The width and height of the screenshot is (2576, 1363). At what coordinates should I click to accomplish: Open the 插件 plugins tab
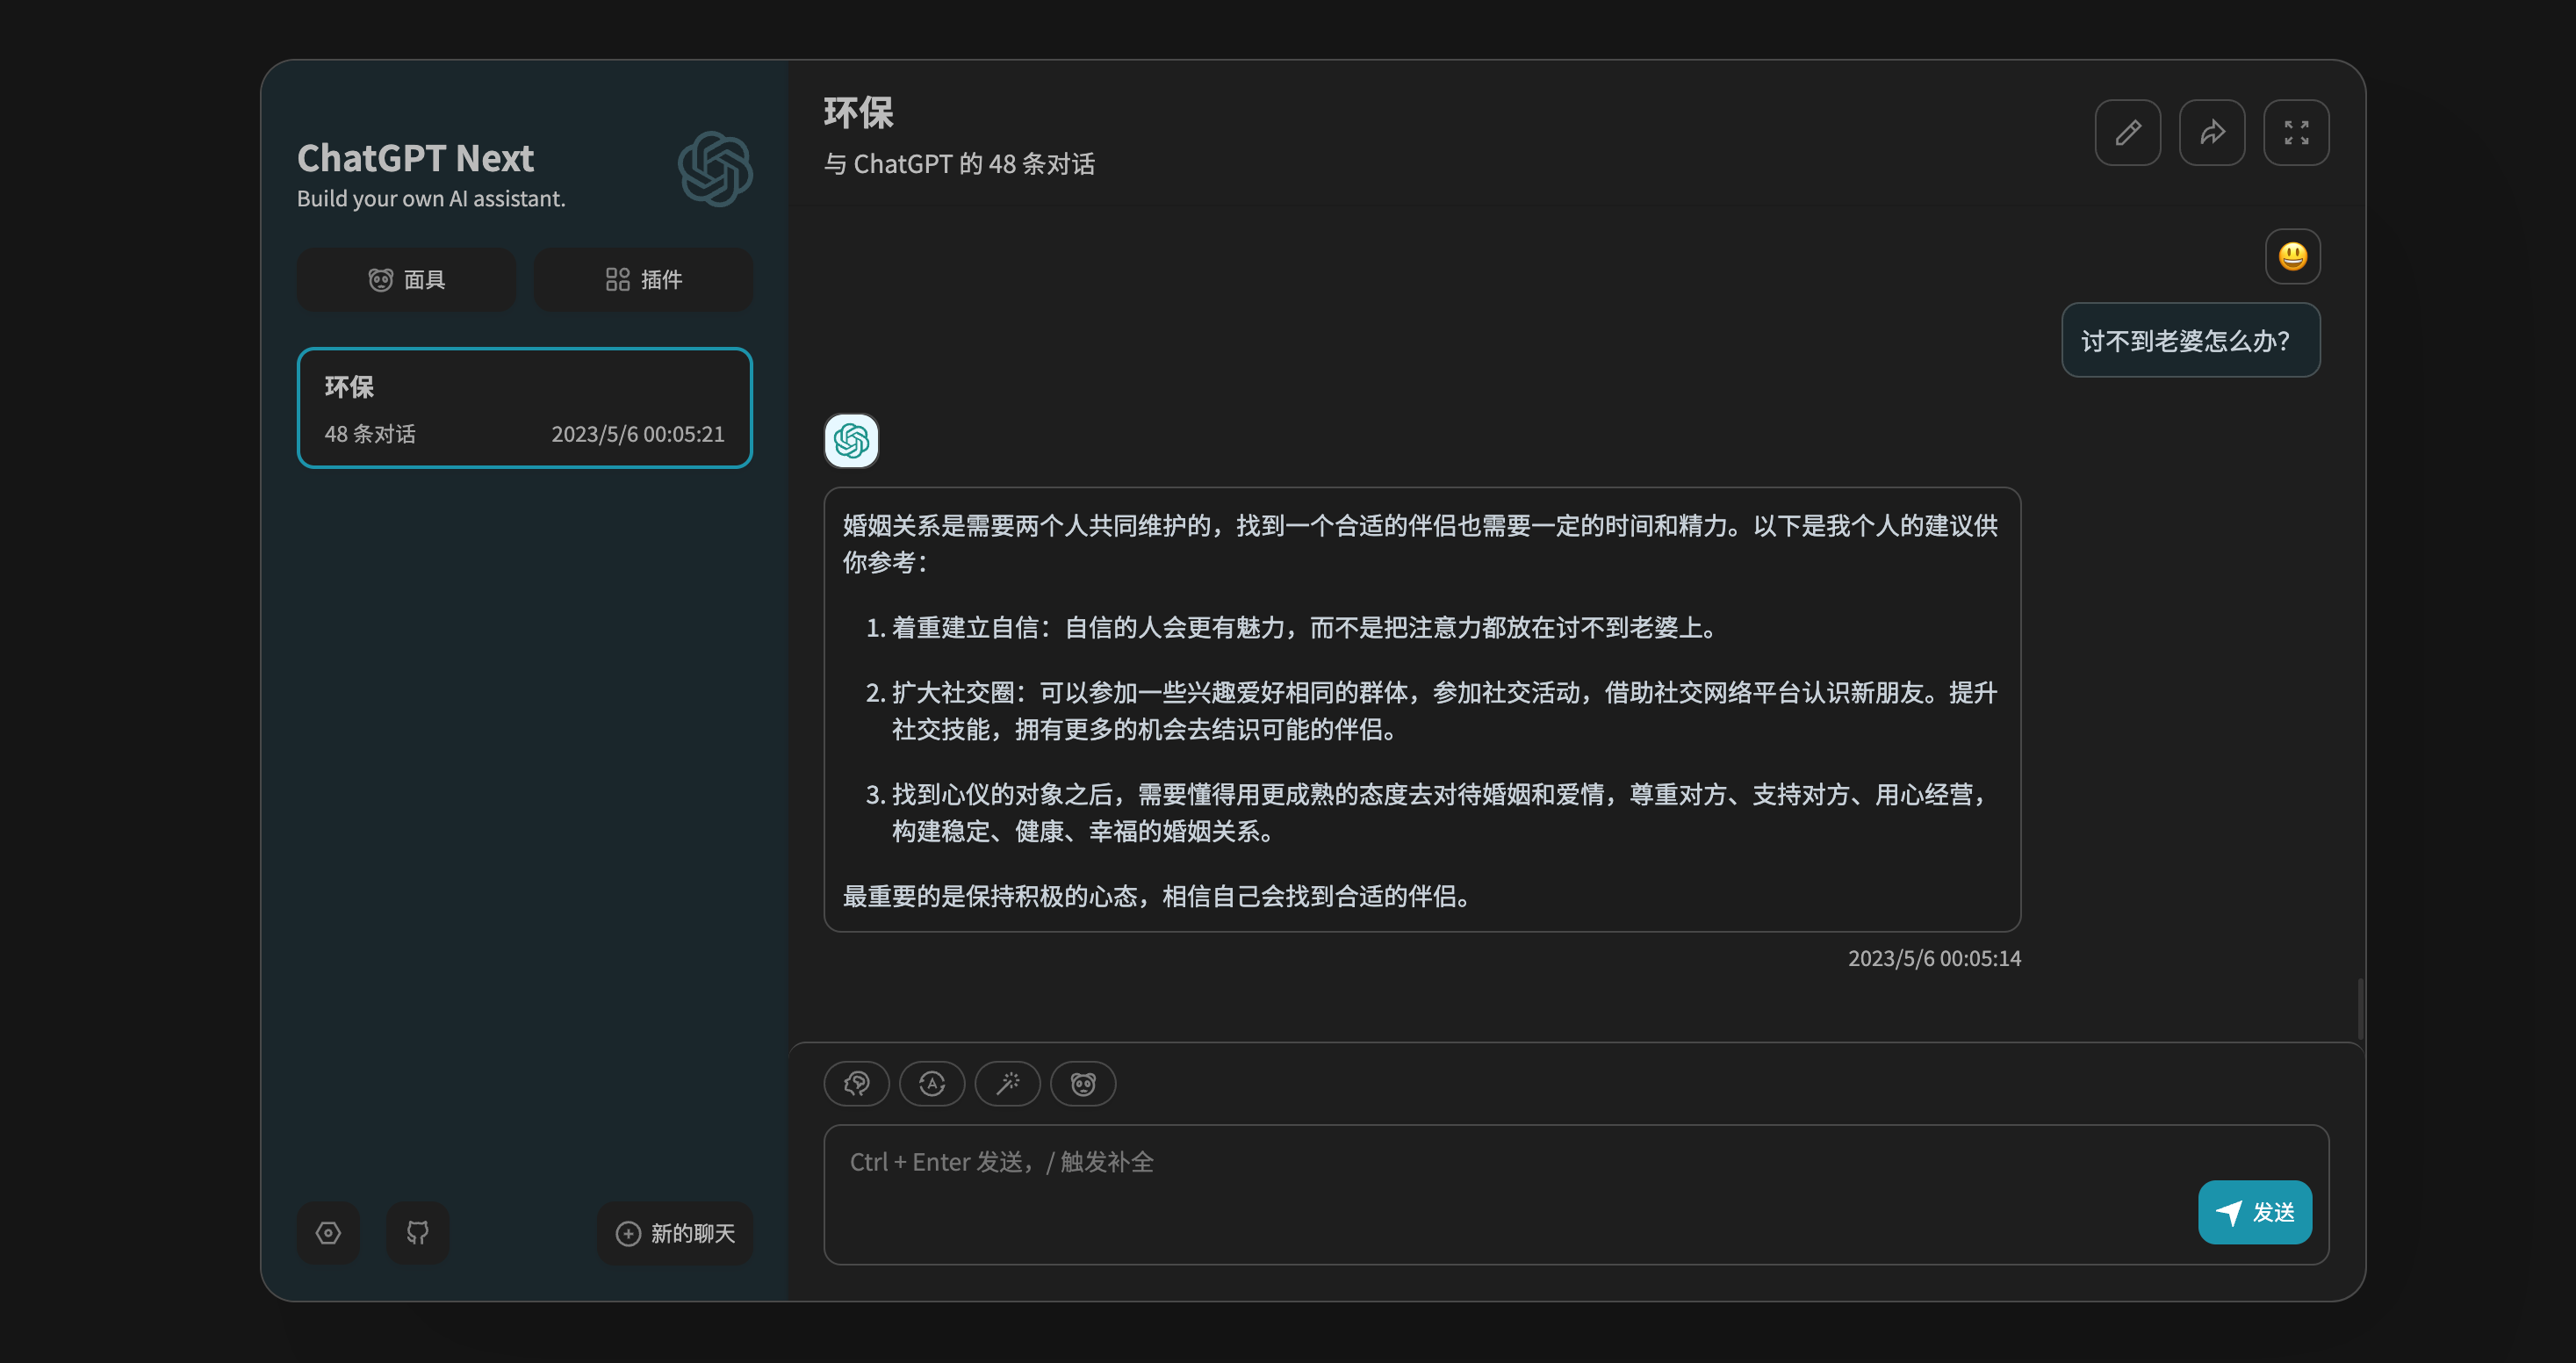tap(643, 280)
